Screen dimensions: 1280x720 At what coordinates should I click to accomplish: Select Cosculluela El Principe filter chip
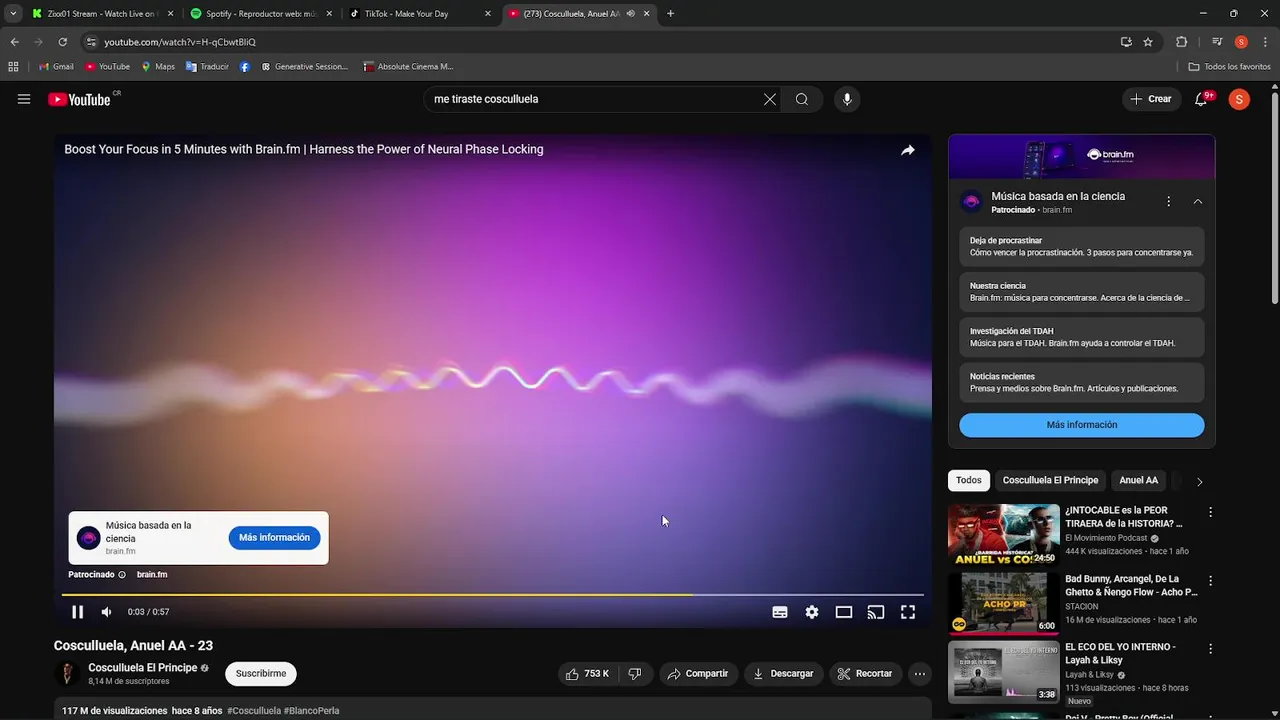1050,480
